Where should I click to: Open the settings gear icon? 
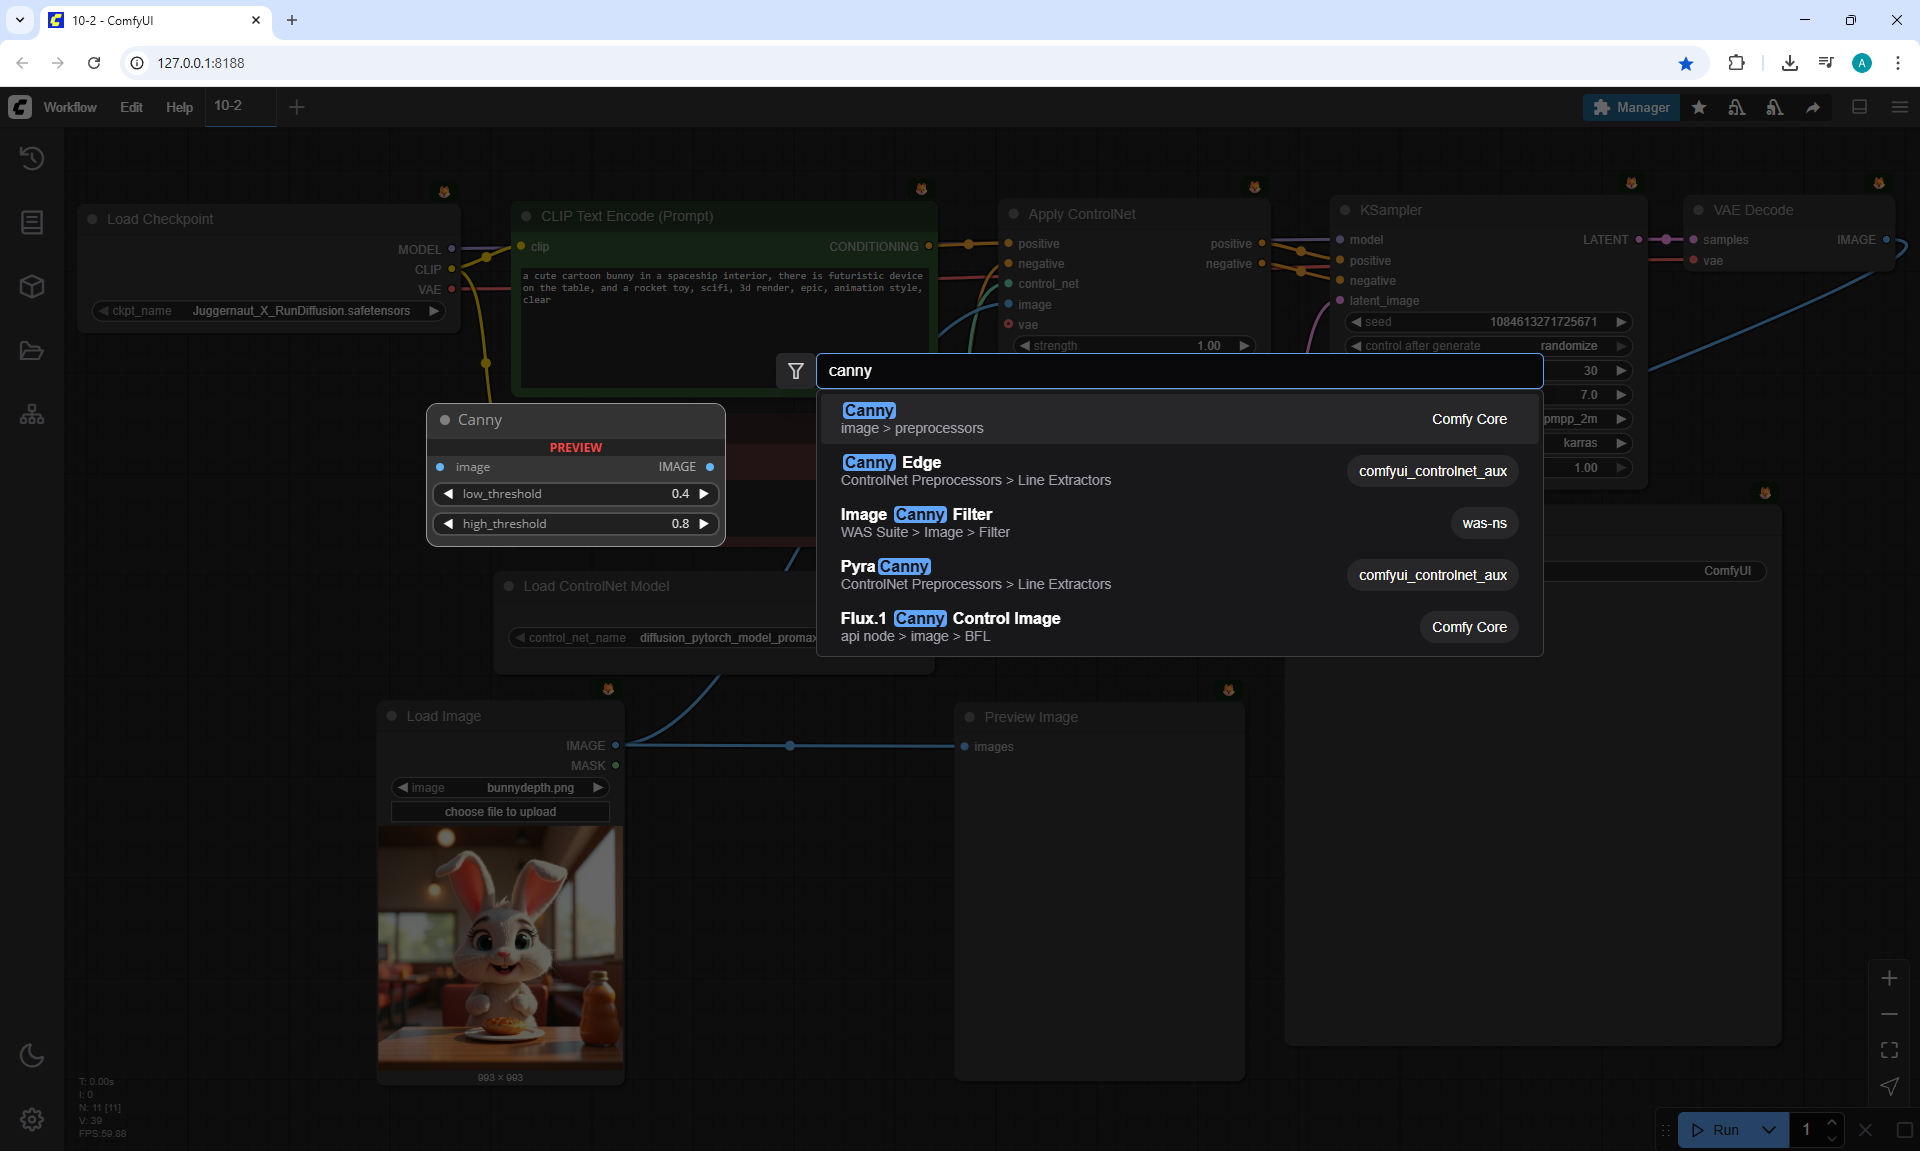point(32,1119)
